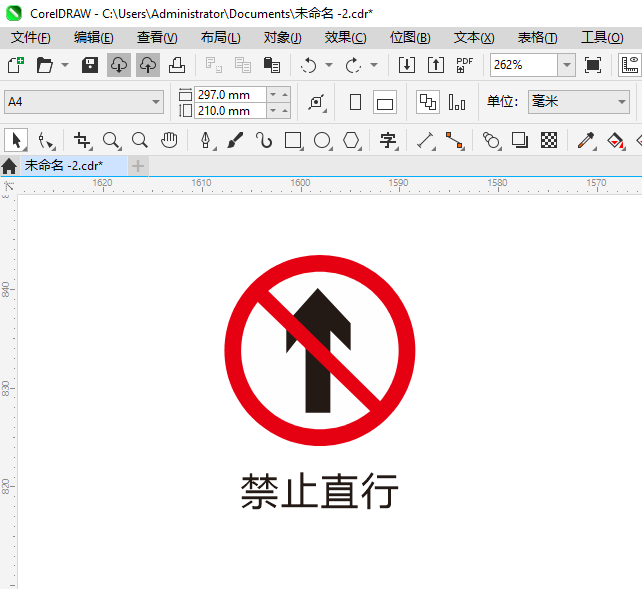The image size is (642, 589).
Task: Click the 262% zoom level field
Action: point(524,65)
